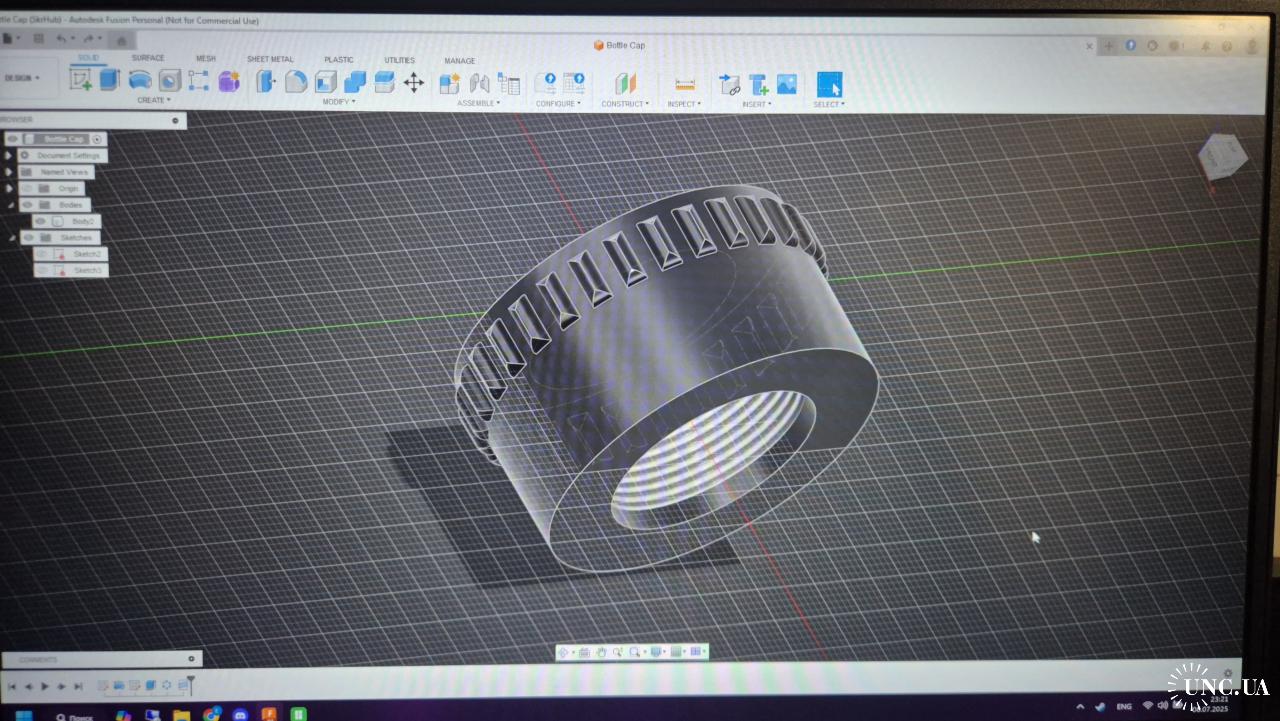Click the Insert Canvas image icon

tap(787, 84)
